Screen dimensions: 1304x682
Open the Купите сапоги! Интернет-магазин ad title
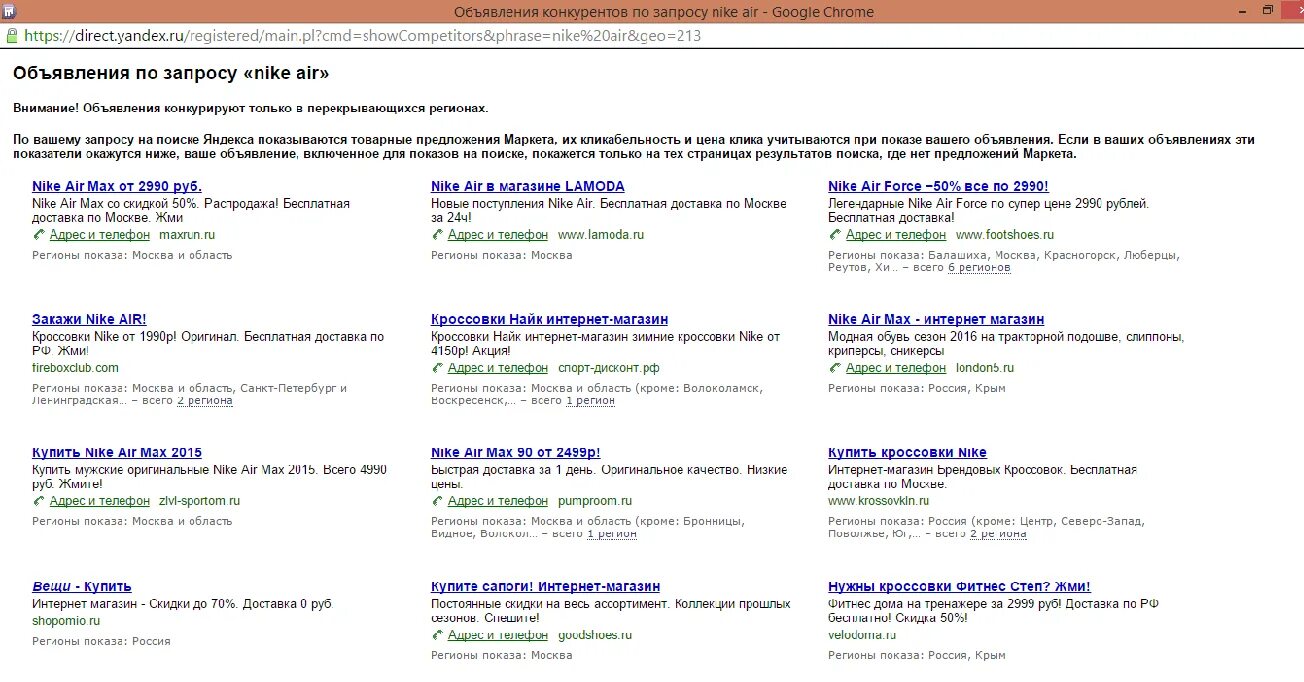pyautogui.click(x=545, y=586)
